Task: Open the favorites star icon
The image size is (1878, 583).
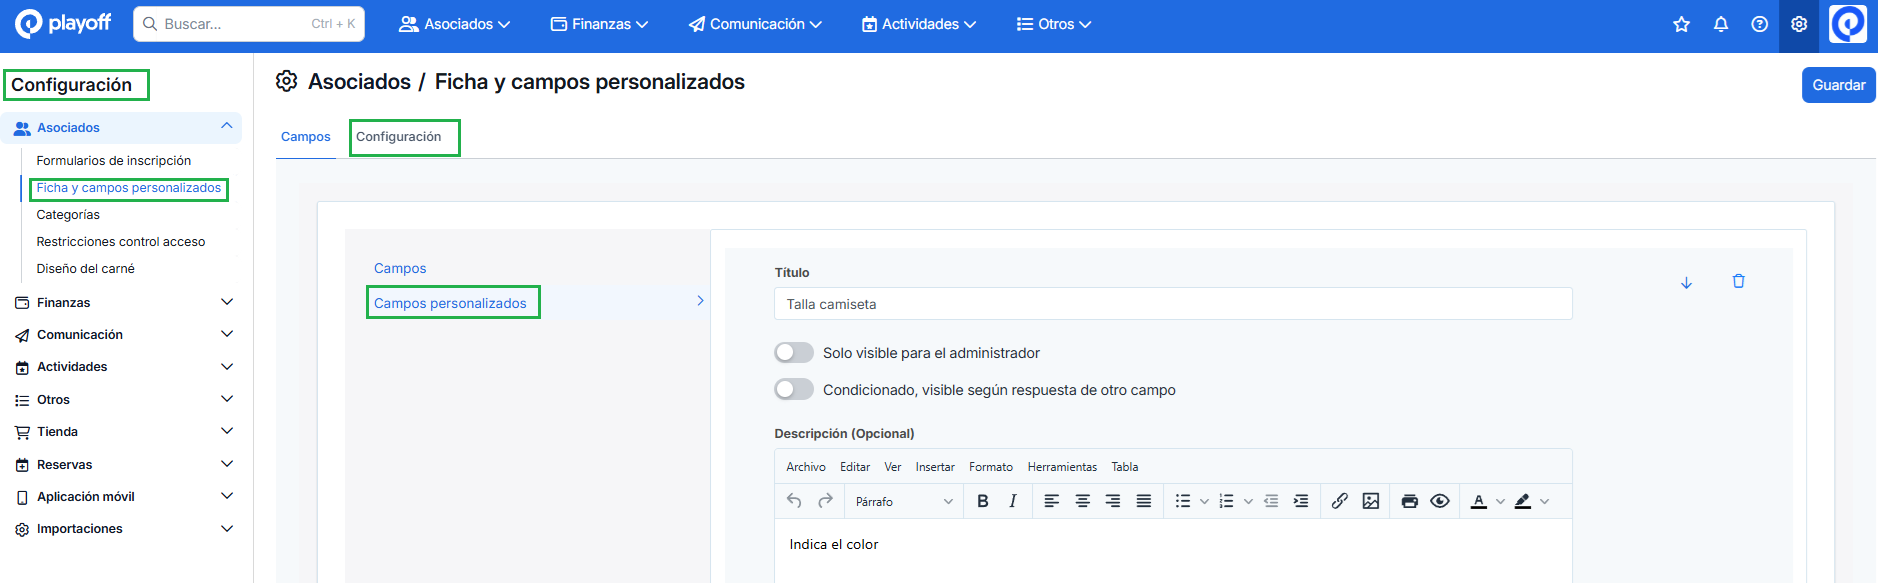Action: coord(1681,24)
